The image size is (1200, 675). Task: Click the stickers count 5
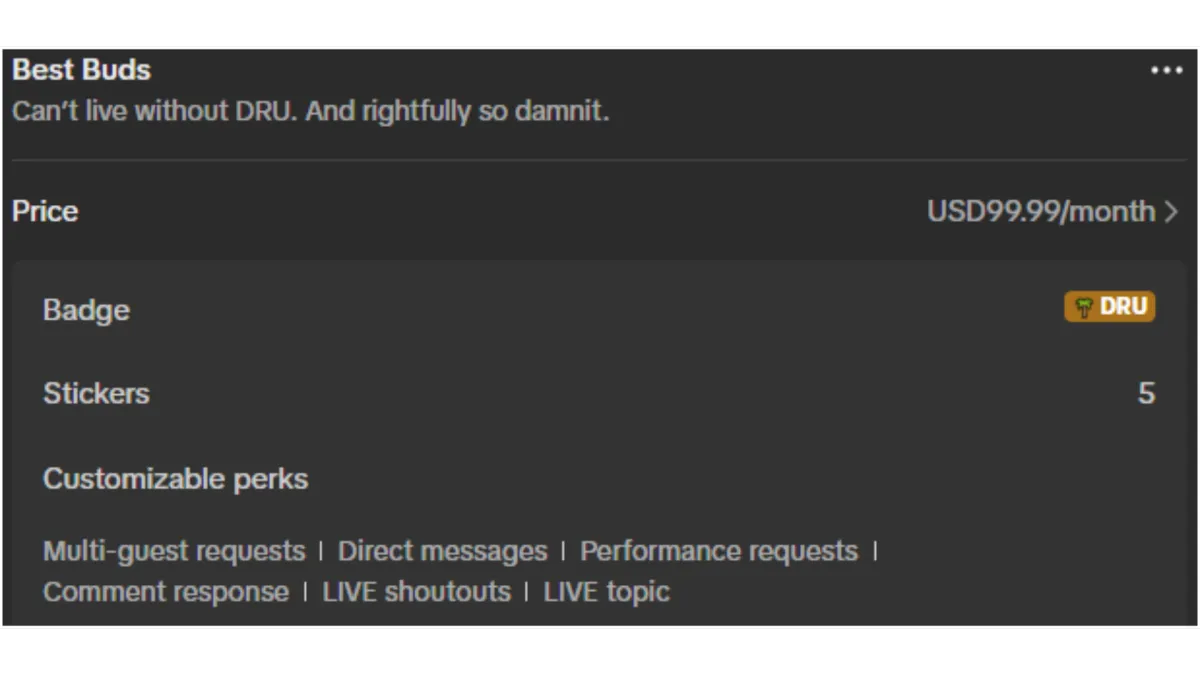pos(1146,393)
